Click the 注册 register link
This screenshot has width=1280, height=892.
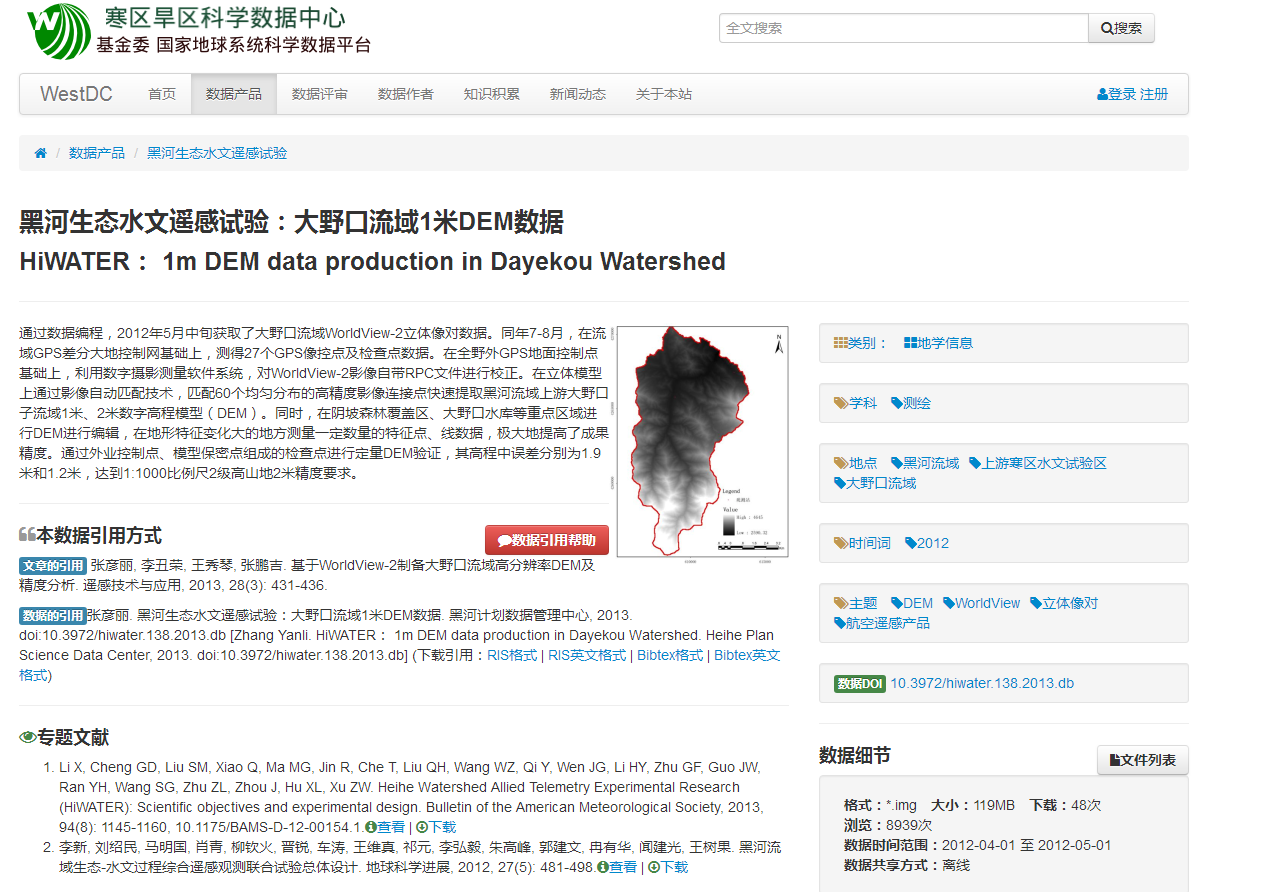click(1154, 94)
